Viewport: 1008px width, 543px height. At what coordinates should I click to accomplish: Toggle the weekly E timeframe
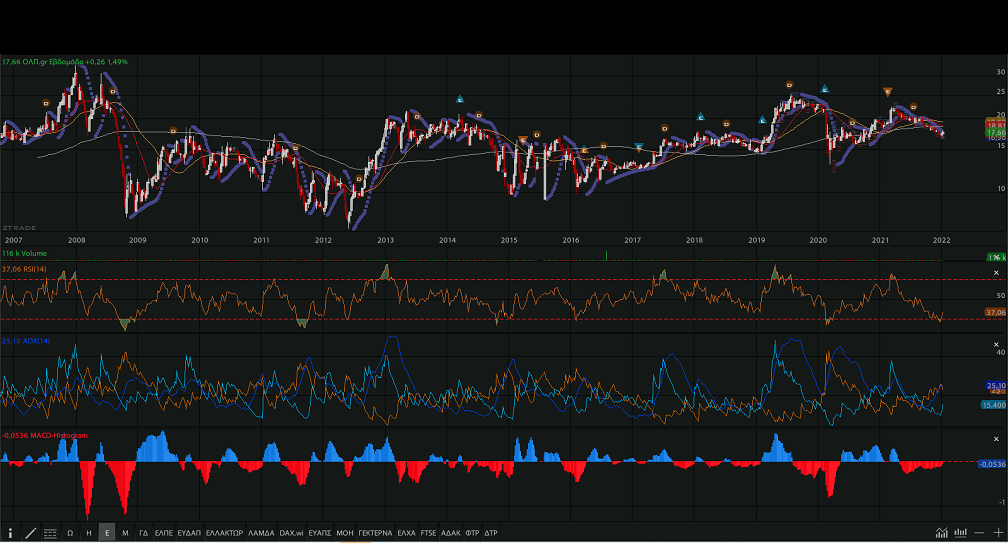(107, 533)
